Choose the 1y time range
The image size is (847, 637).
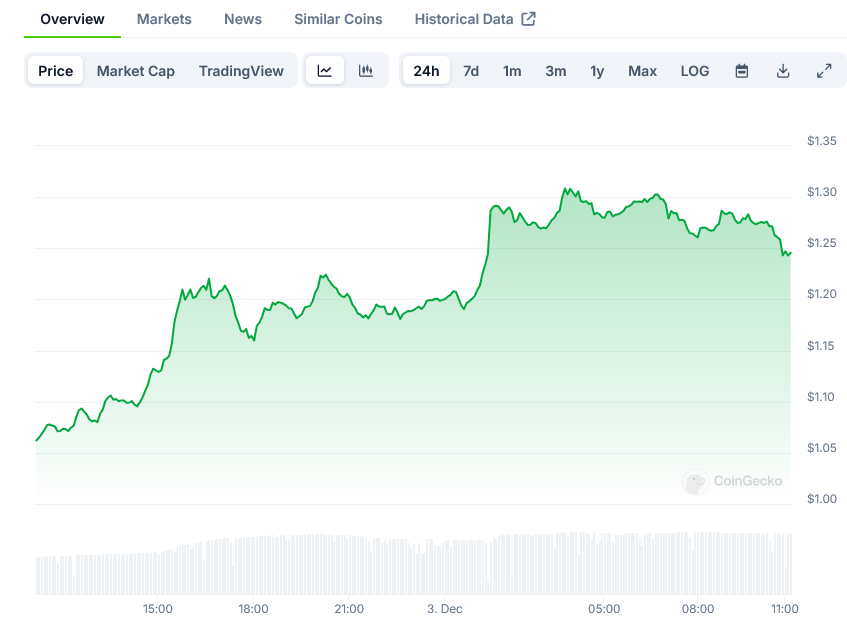[x=597, y=71]
